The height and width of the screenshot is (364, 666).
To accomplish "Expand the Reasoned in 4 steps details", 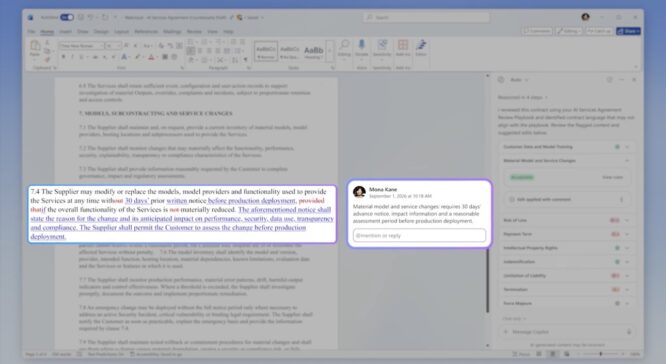I will tap(523, 97).
